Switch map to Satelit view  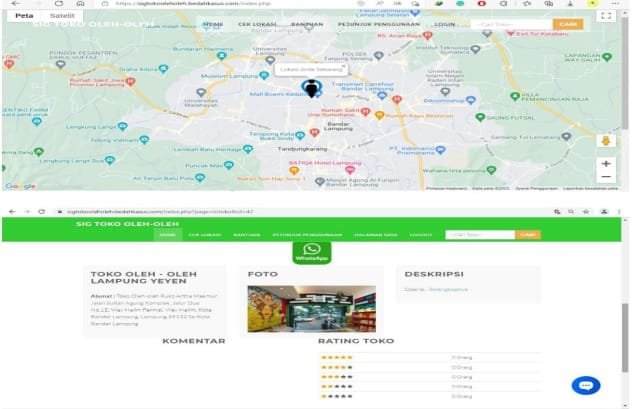pos(62,17)
